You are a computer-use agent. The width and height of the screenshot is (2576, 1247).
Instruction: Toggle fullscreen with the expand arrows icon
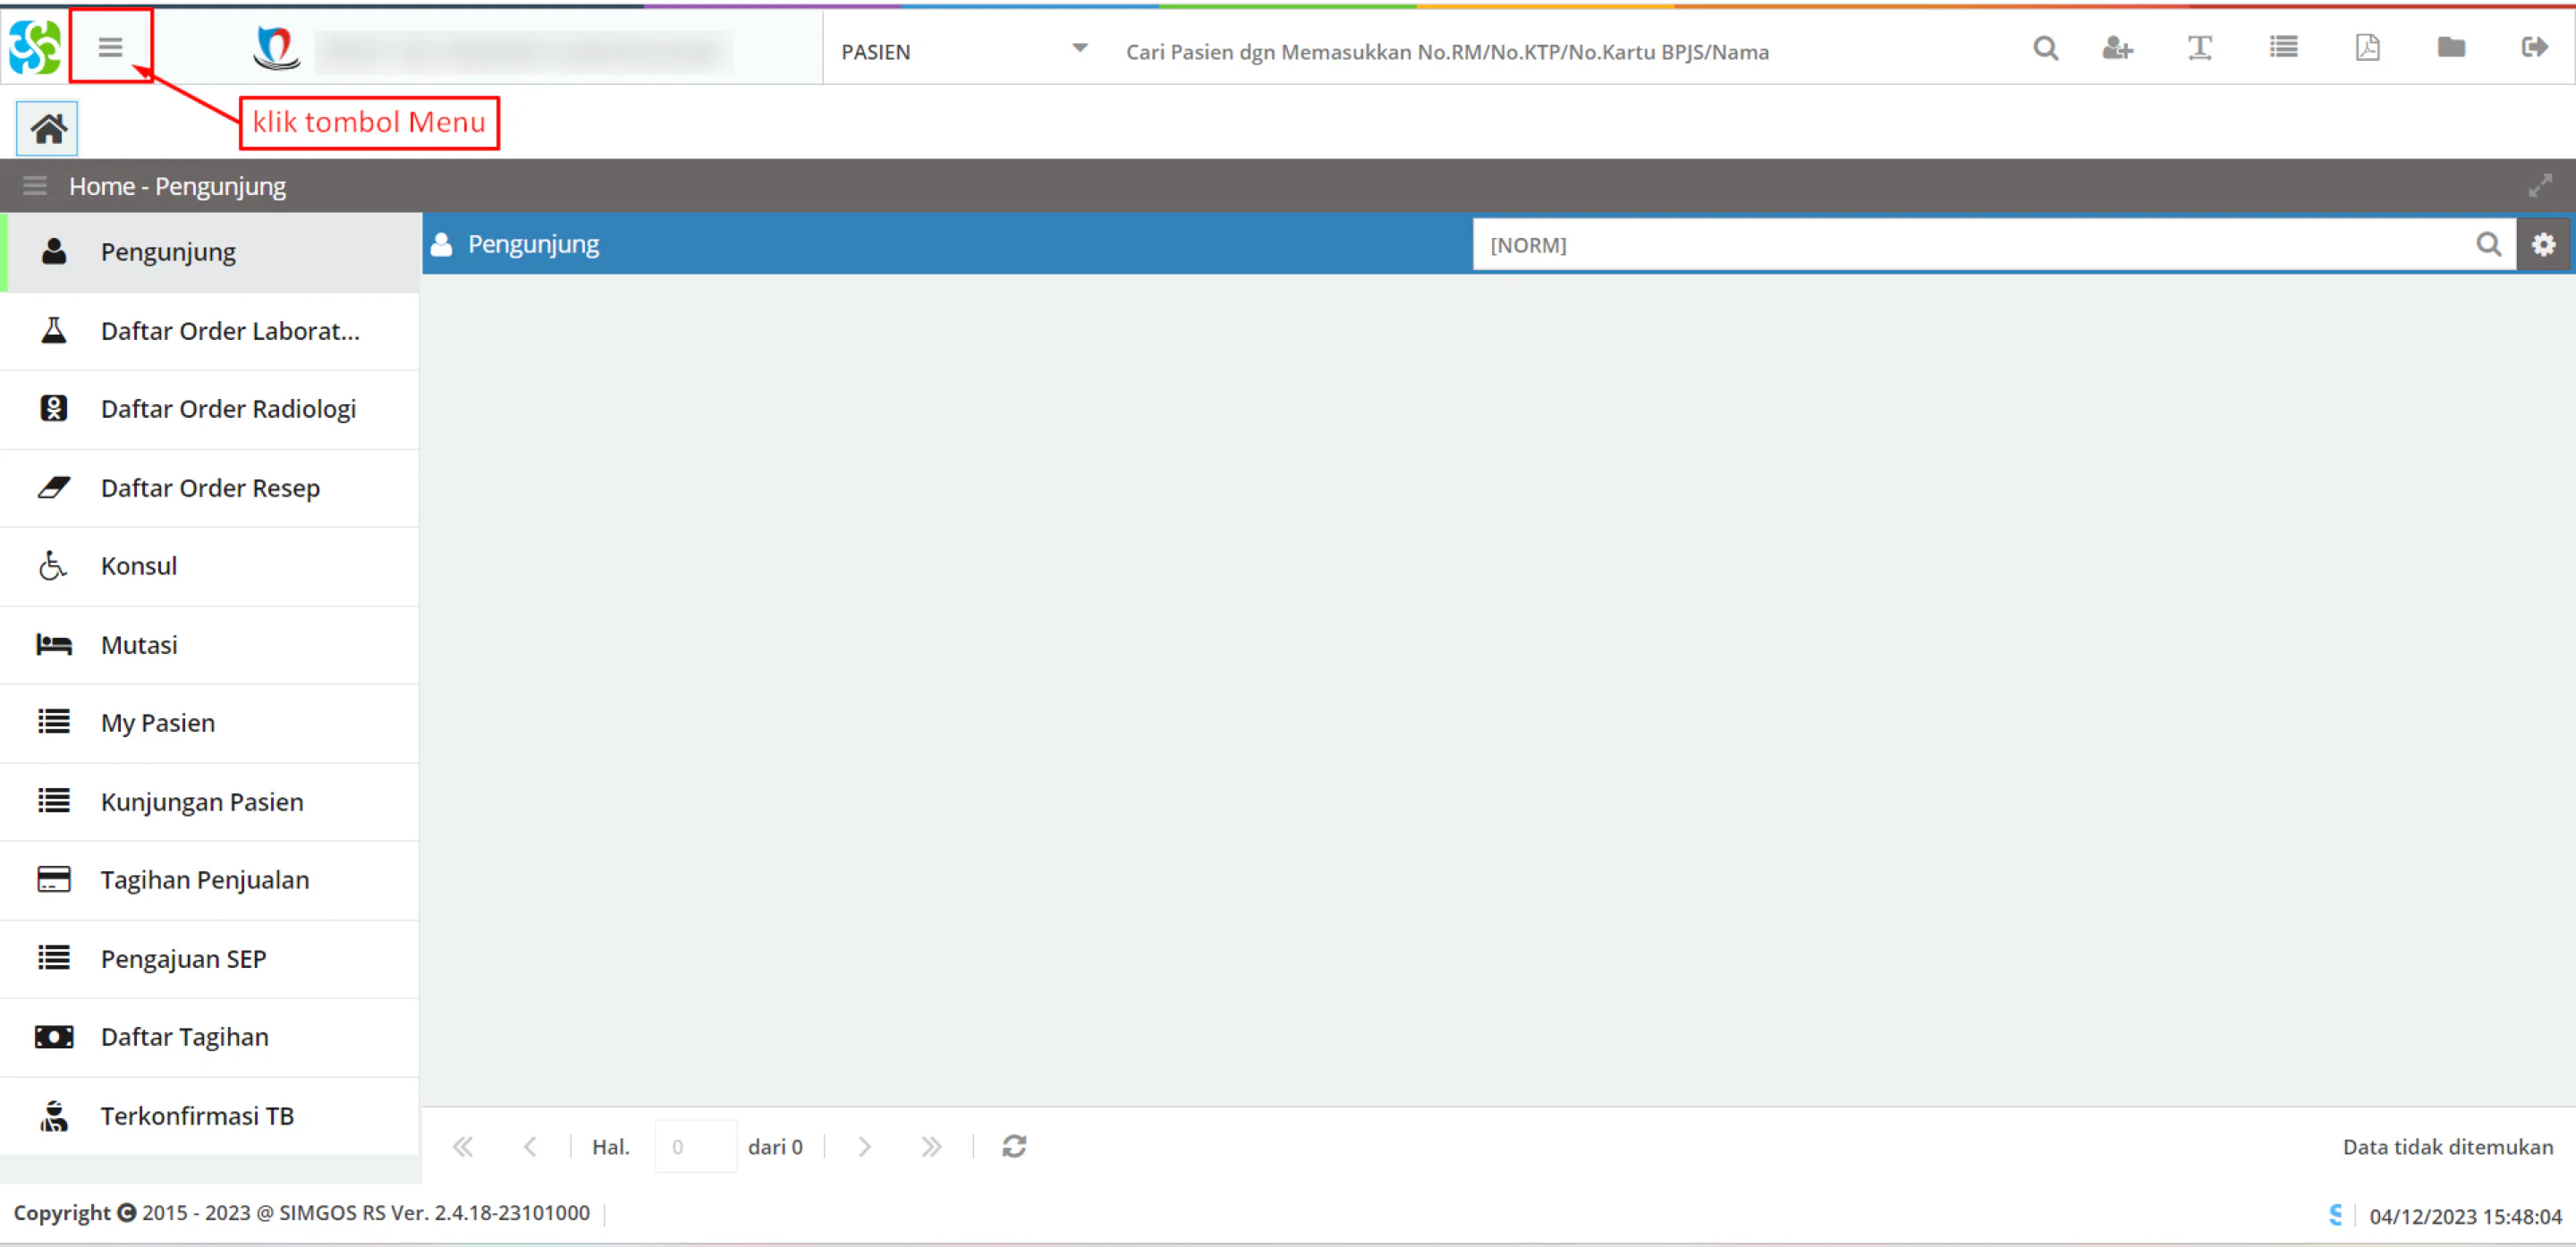pyautogui.click(x=2540, y=186)
